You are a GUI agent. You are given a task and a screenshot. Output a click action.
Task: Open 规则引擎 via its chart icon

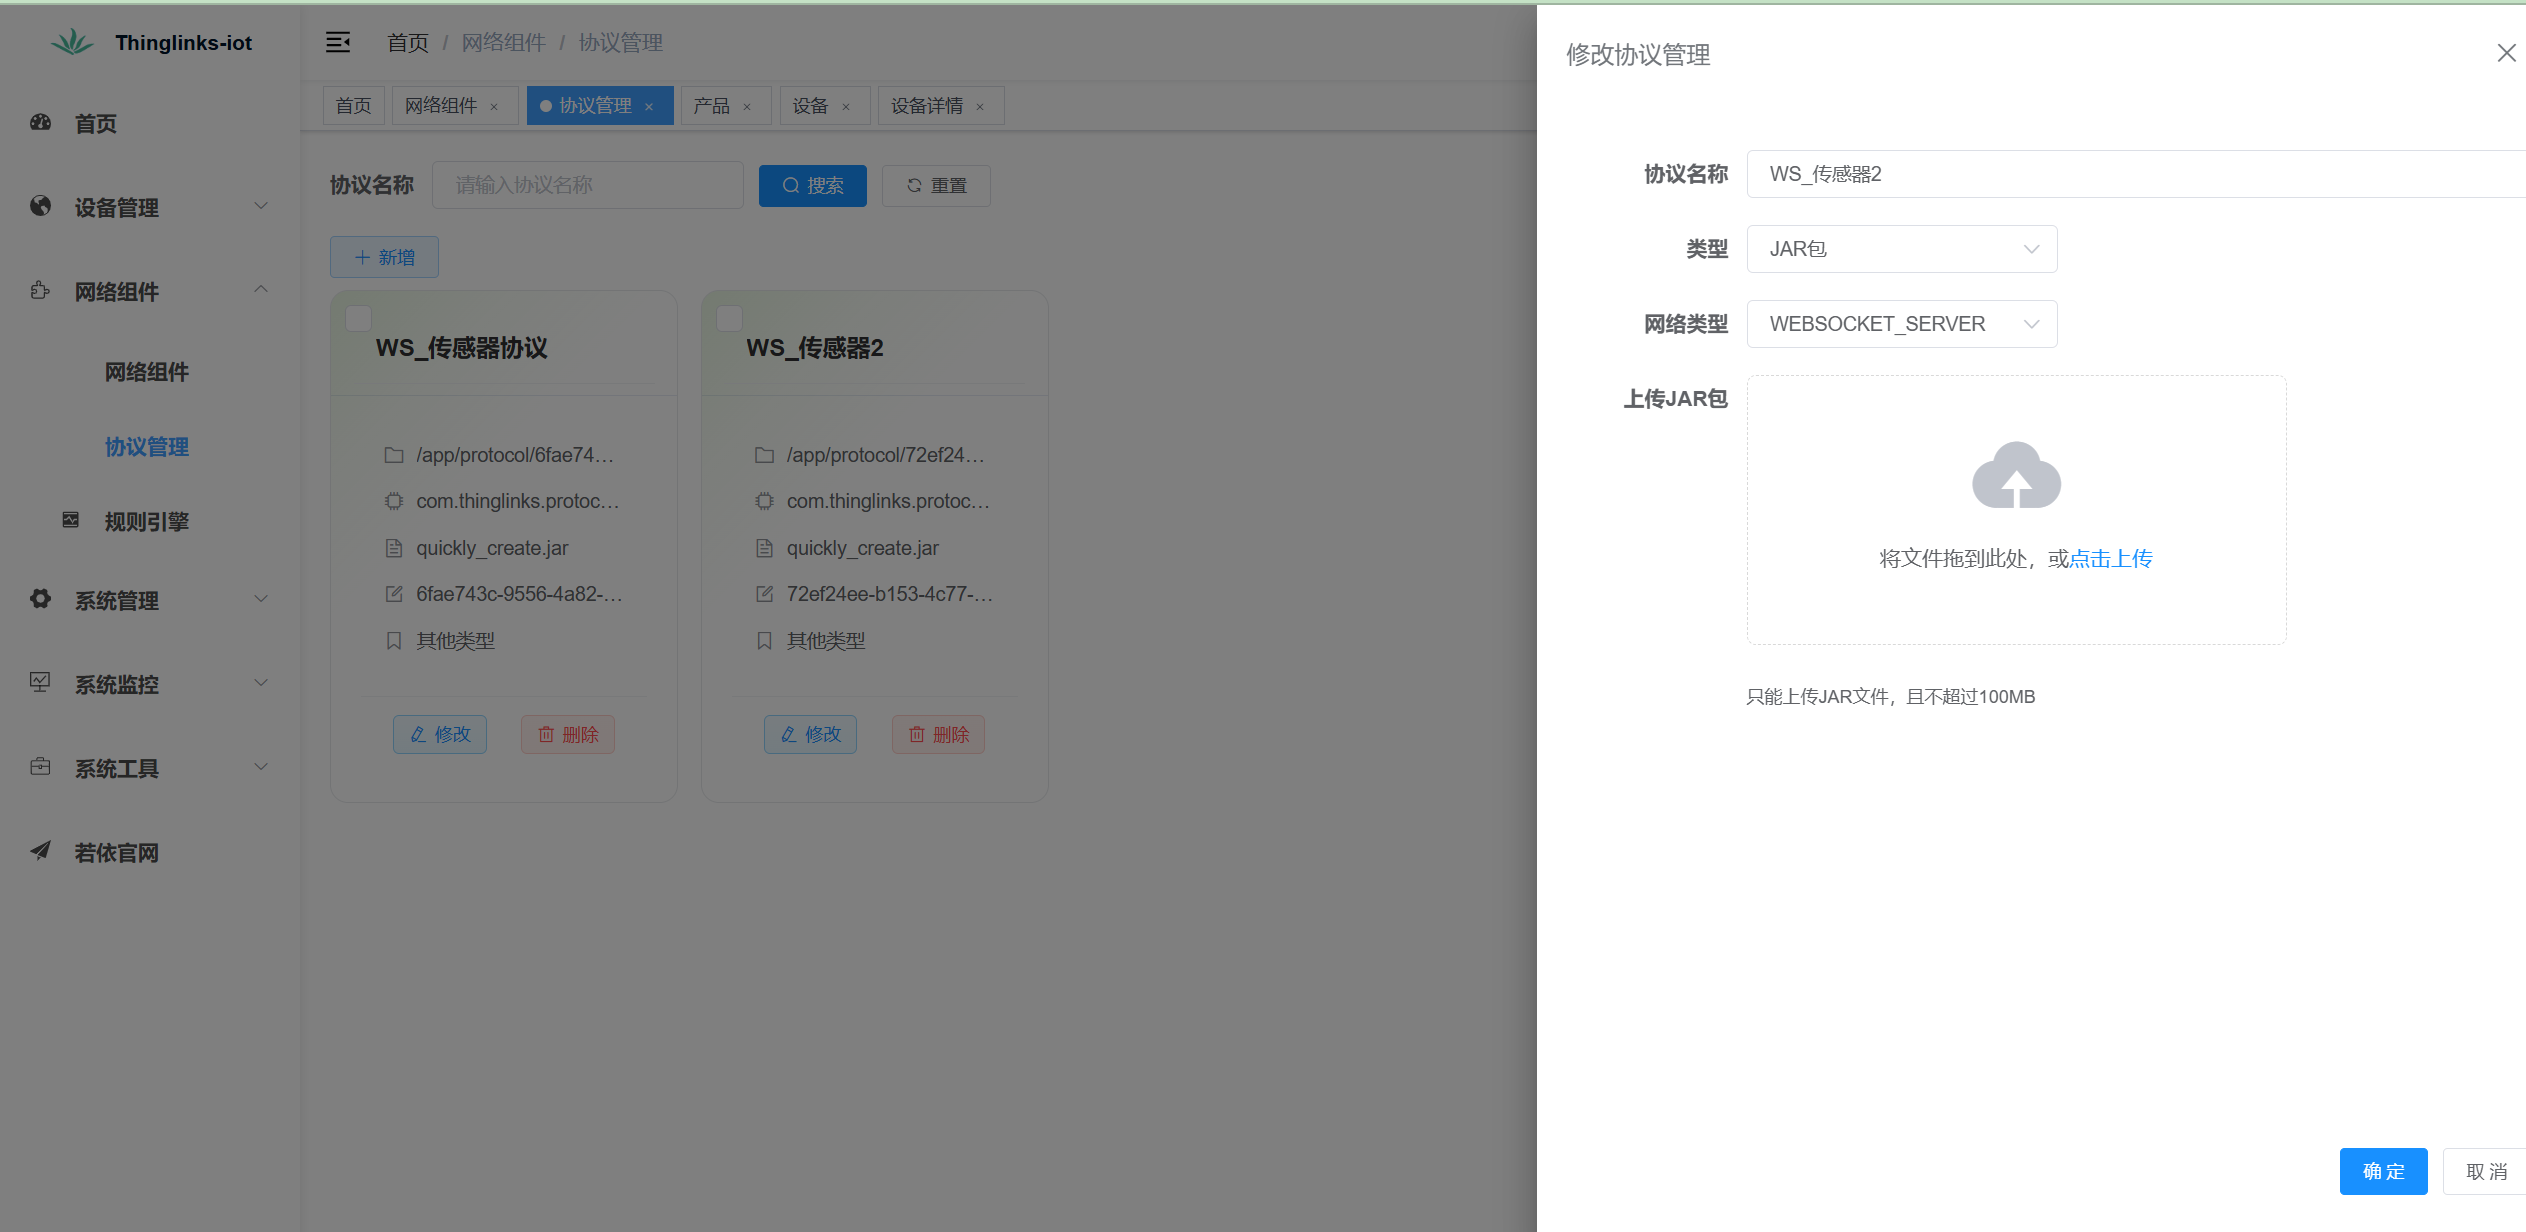70,520
